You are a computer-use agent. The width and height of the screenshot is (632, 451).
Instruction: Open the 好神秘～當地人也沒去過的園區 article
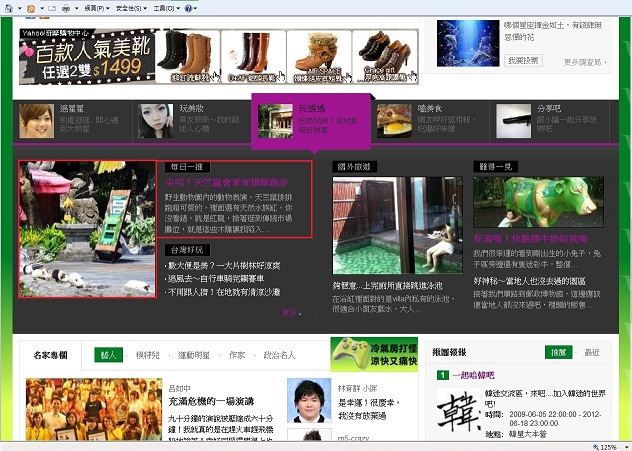pyautogui.click(x=530, y=281)
